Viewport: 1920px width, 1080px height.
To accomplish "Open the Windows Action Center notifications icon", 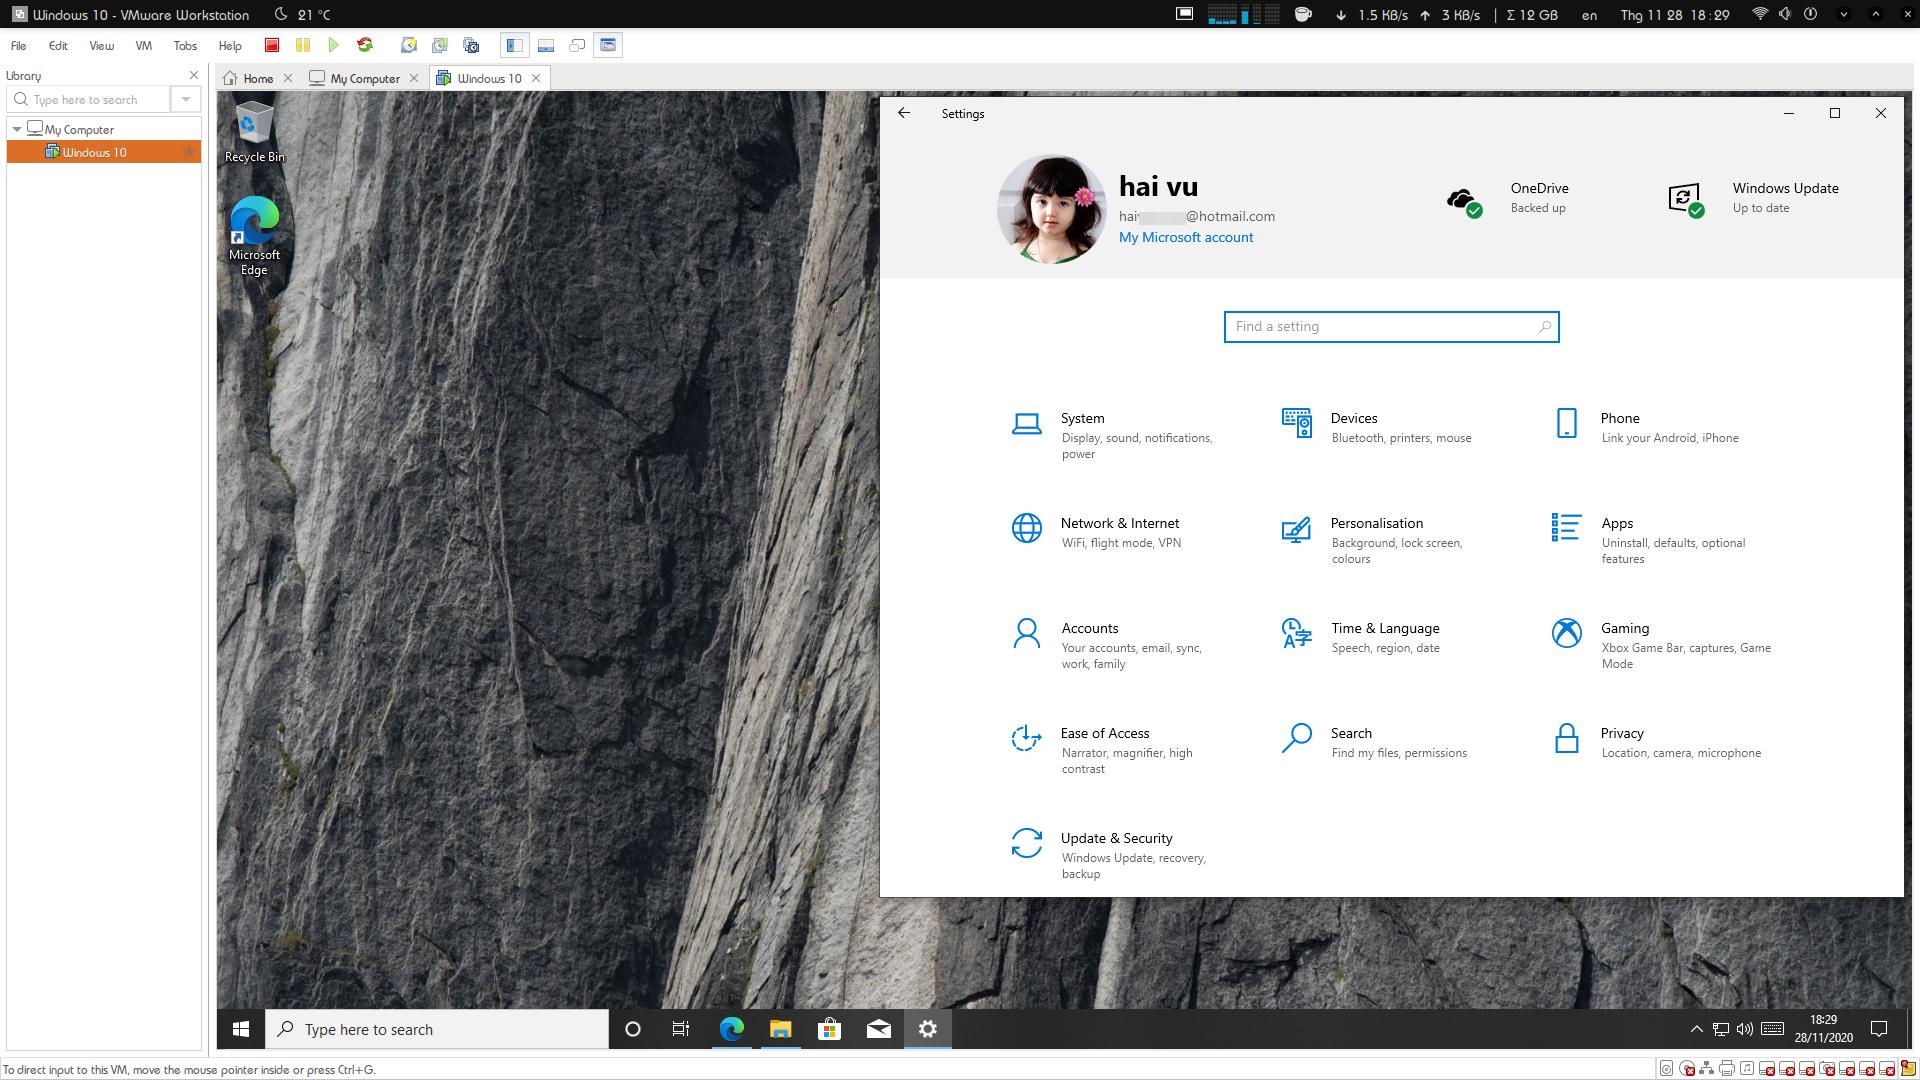I will tap(1879, 1029).
